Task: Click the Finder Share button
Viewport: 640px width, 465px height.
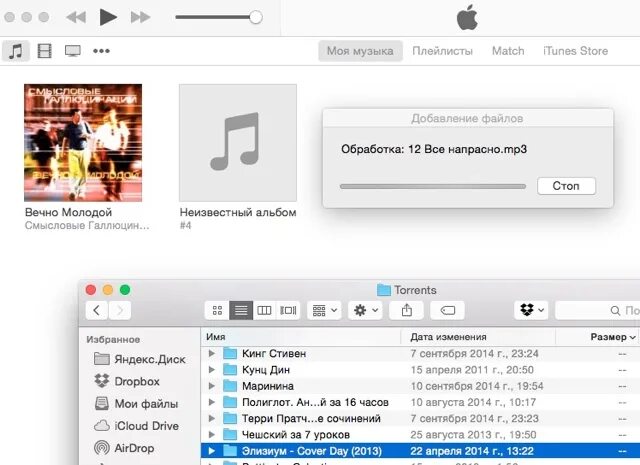Action: (407, 311)
